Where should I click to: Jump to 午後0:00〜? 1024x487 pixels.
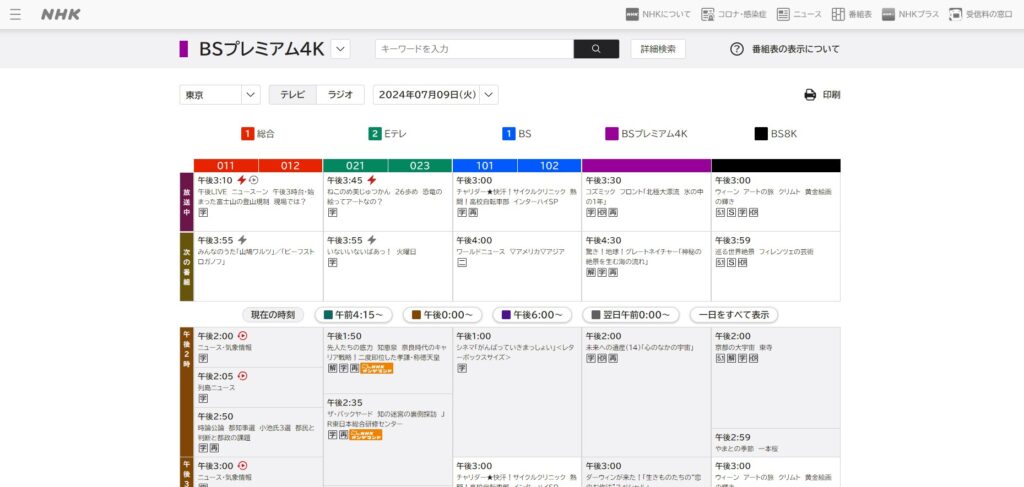pyautogui.click(x=442, y=315)
